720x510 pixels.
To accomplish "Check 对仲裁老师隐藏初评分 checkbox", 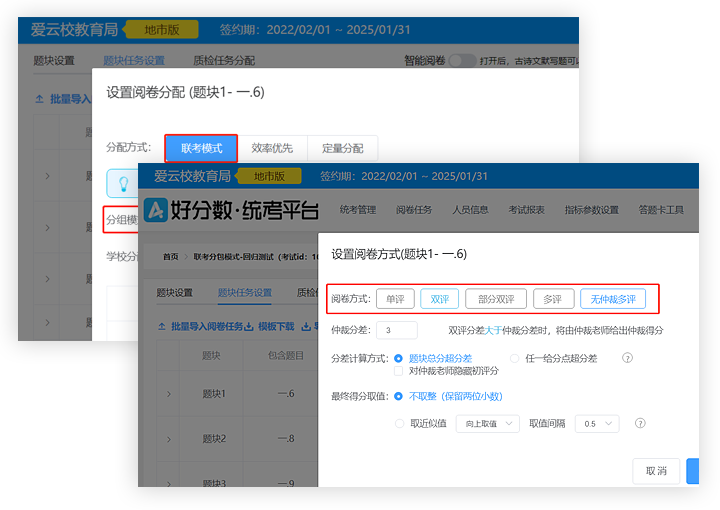I will pyautogui.click(x=399, y=371).
